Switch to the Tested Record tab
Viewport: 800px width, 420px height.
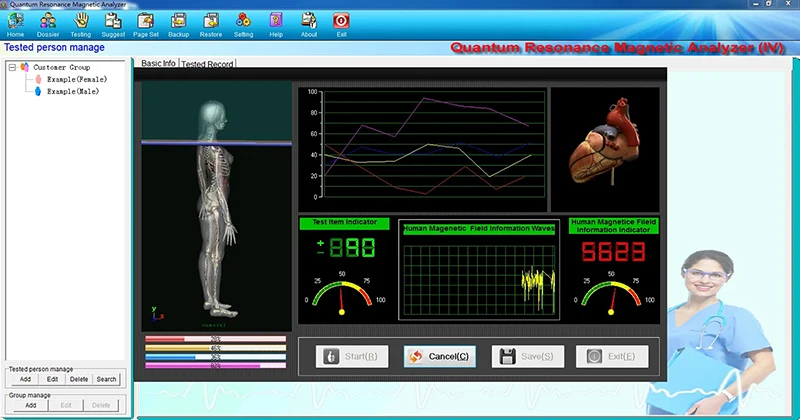[207, 64]
